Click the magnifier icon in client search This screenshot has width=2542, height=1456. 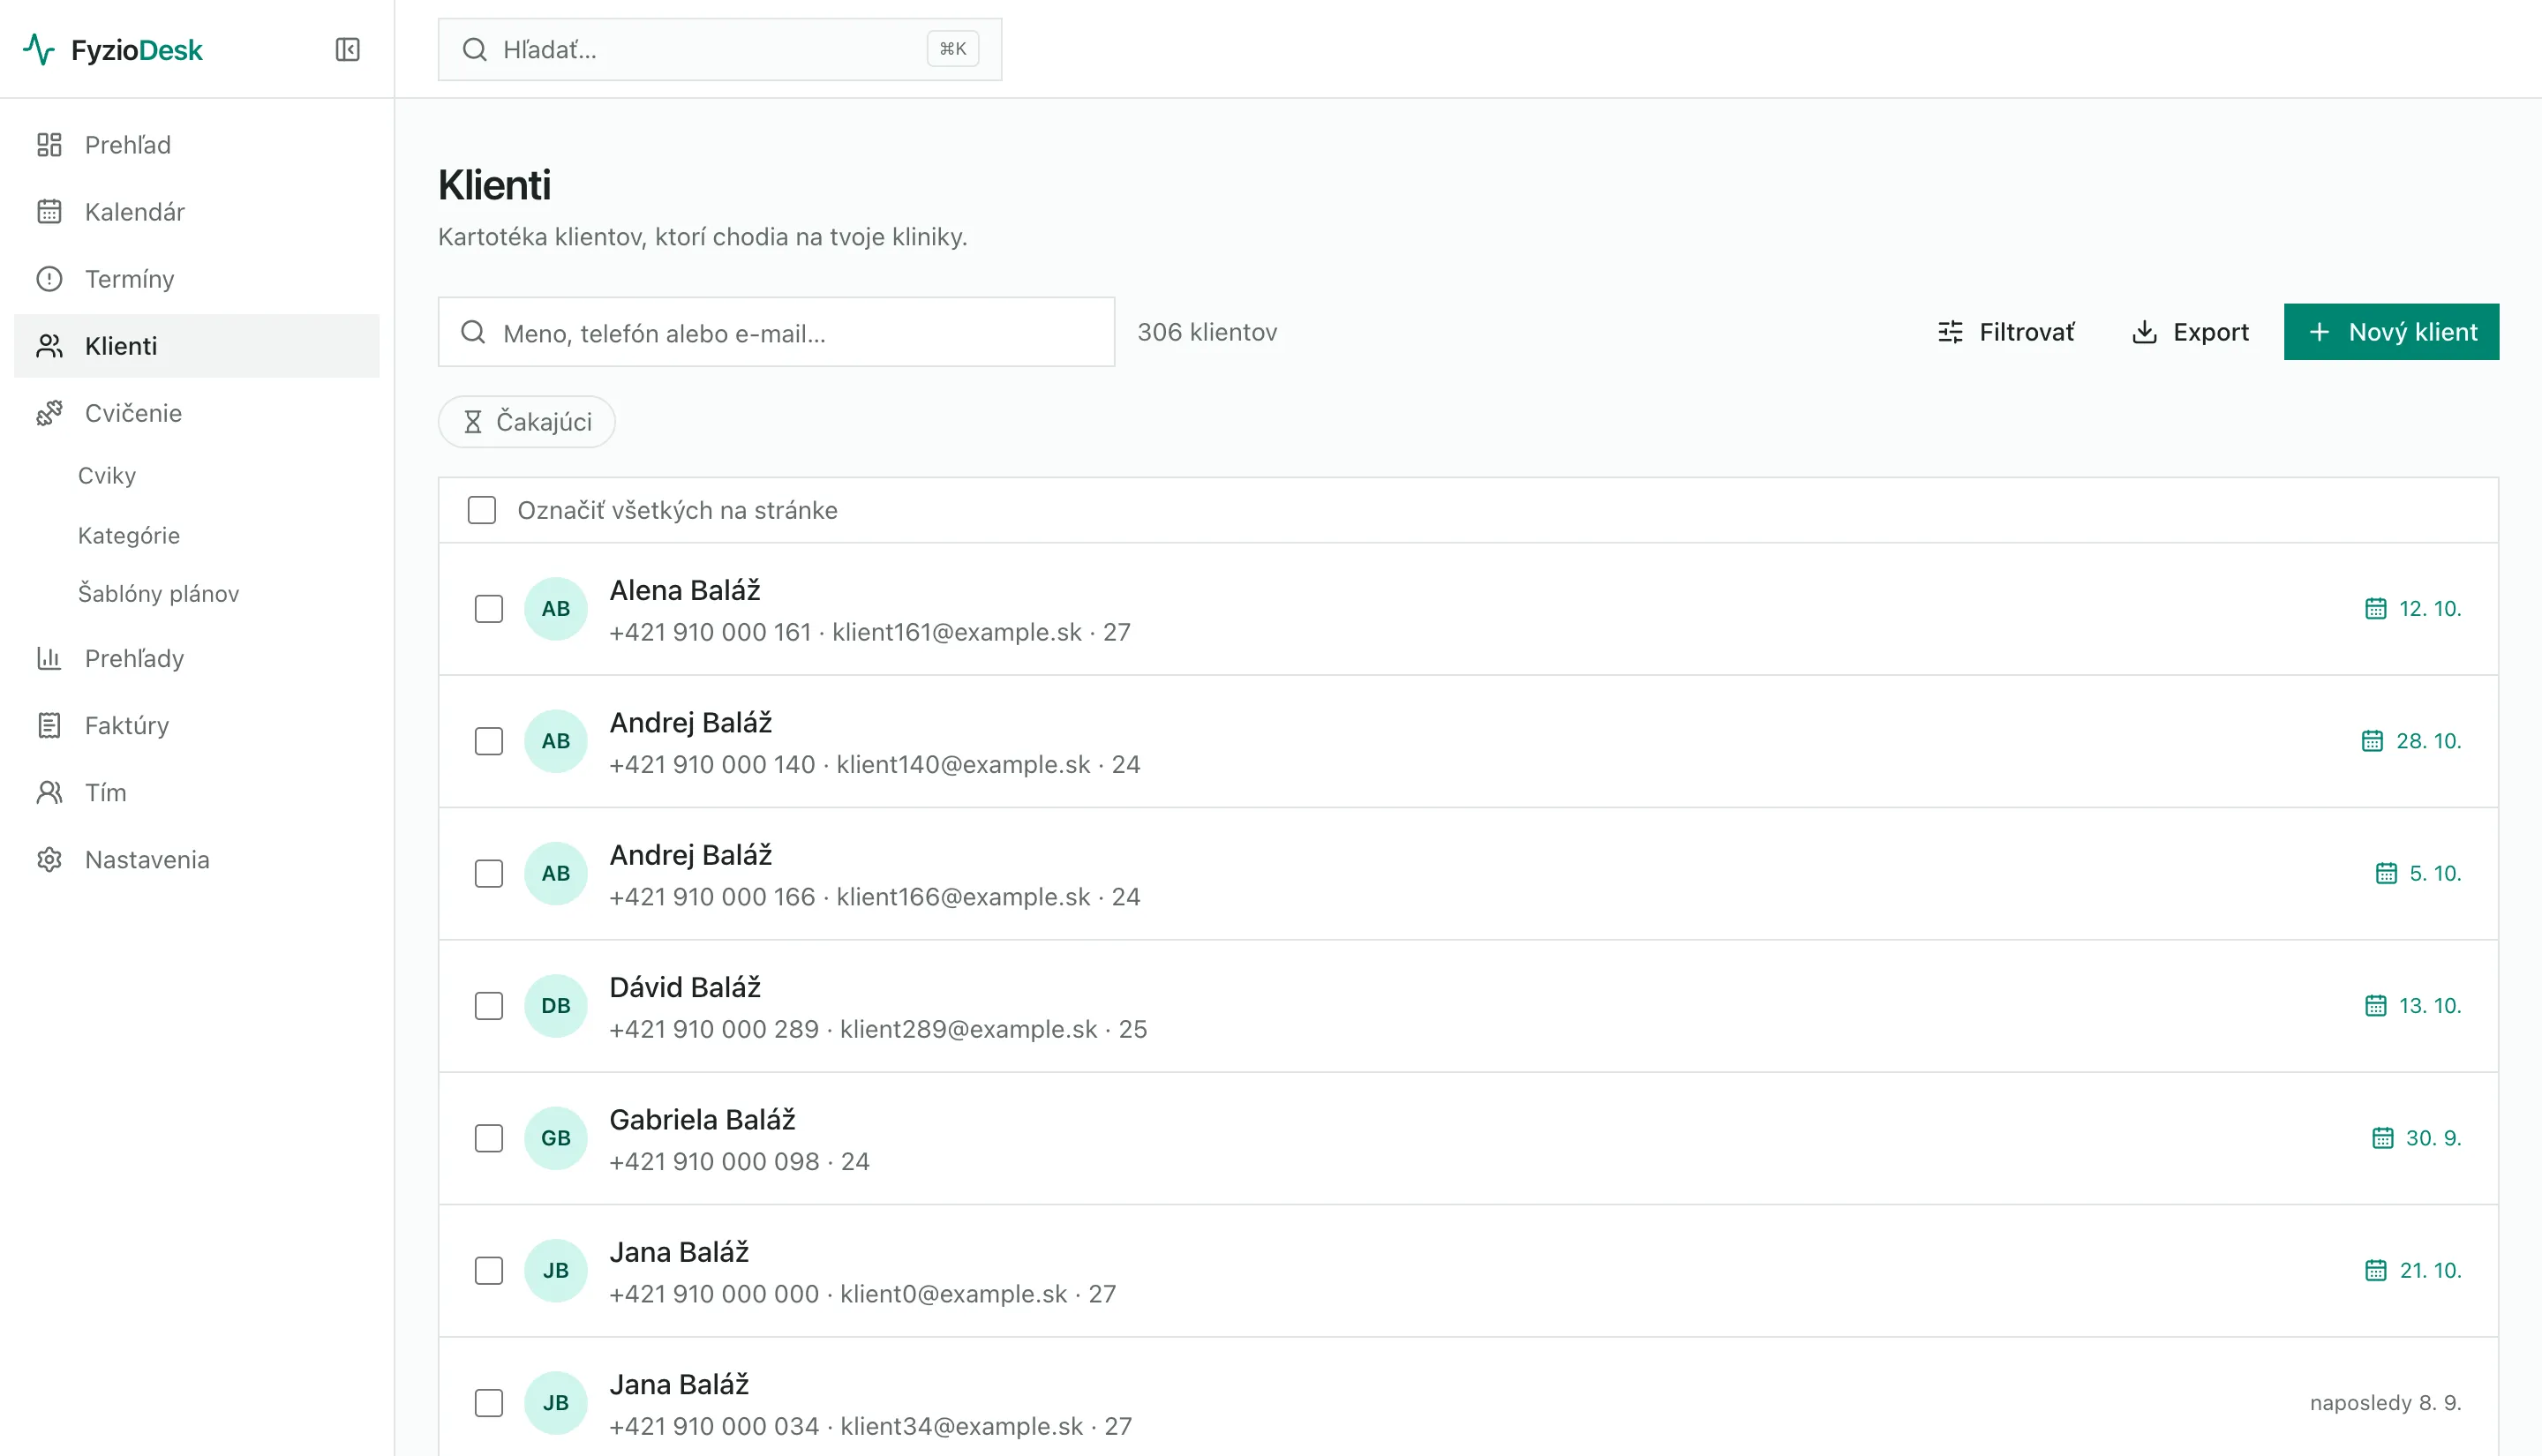473,332
